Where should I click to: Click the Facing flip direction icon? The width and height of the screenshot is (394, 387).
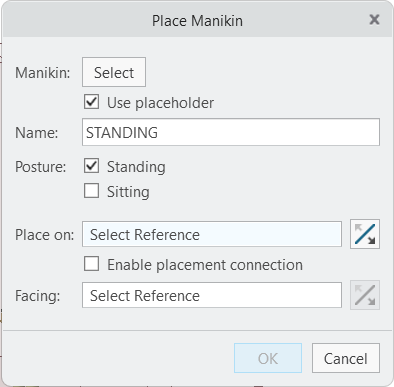(x=365, y=295)
